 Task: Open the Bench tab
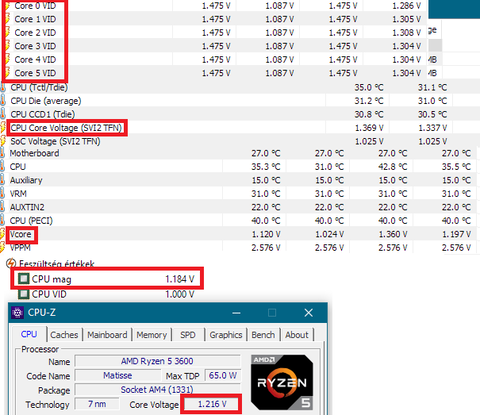coord(263,335)
